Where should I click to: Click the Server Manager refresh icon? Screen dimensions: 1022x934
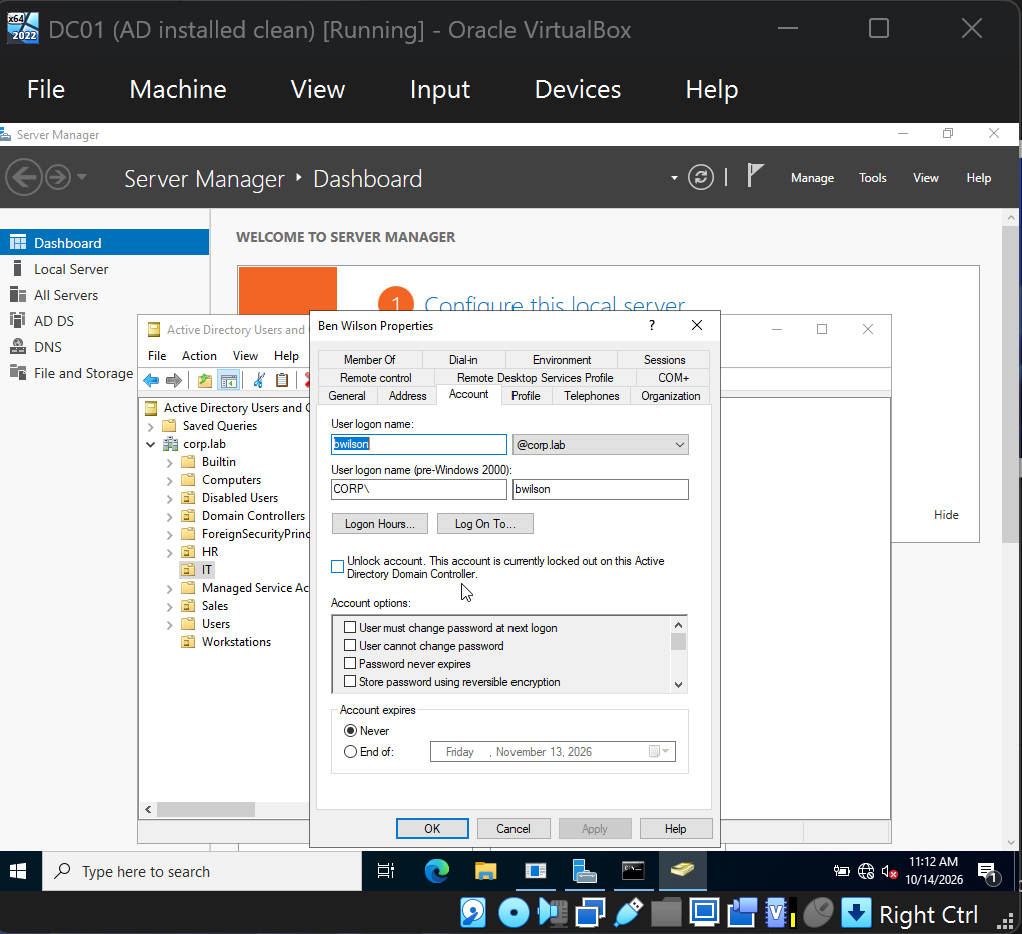tap(701, 177)
